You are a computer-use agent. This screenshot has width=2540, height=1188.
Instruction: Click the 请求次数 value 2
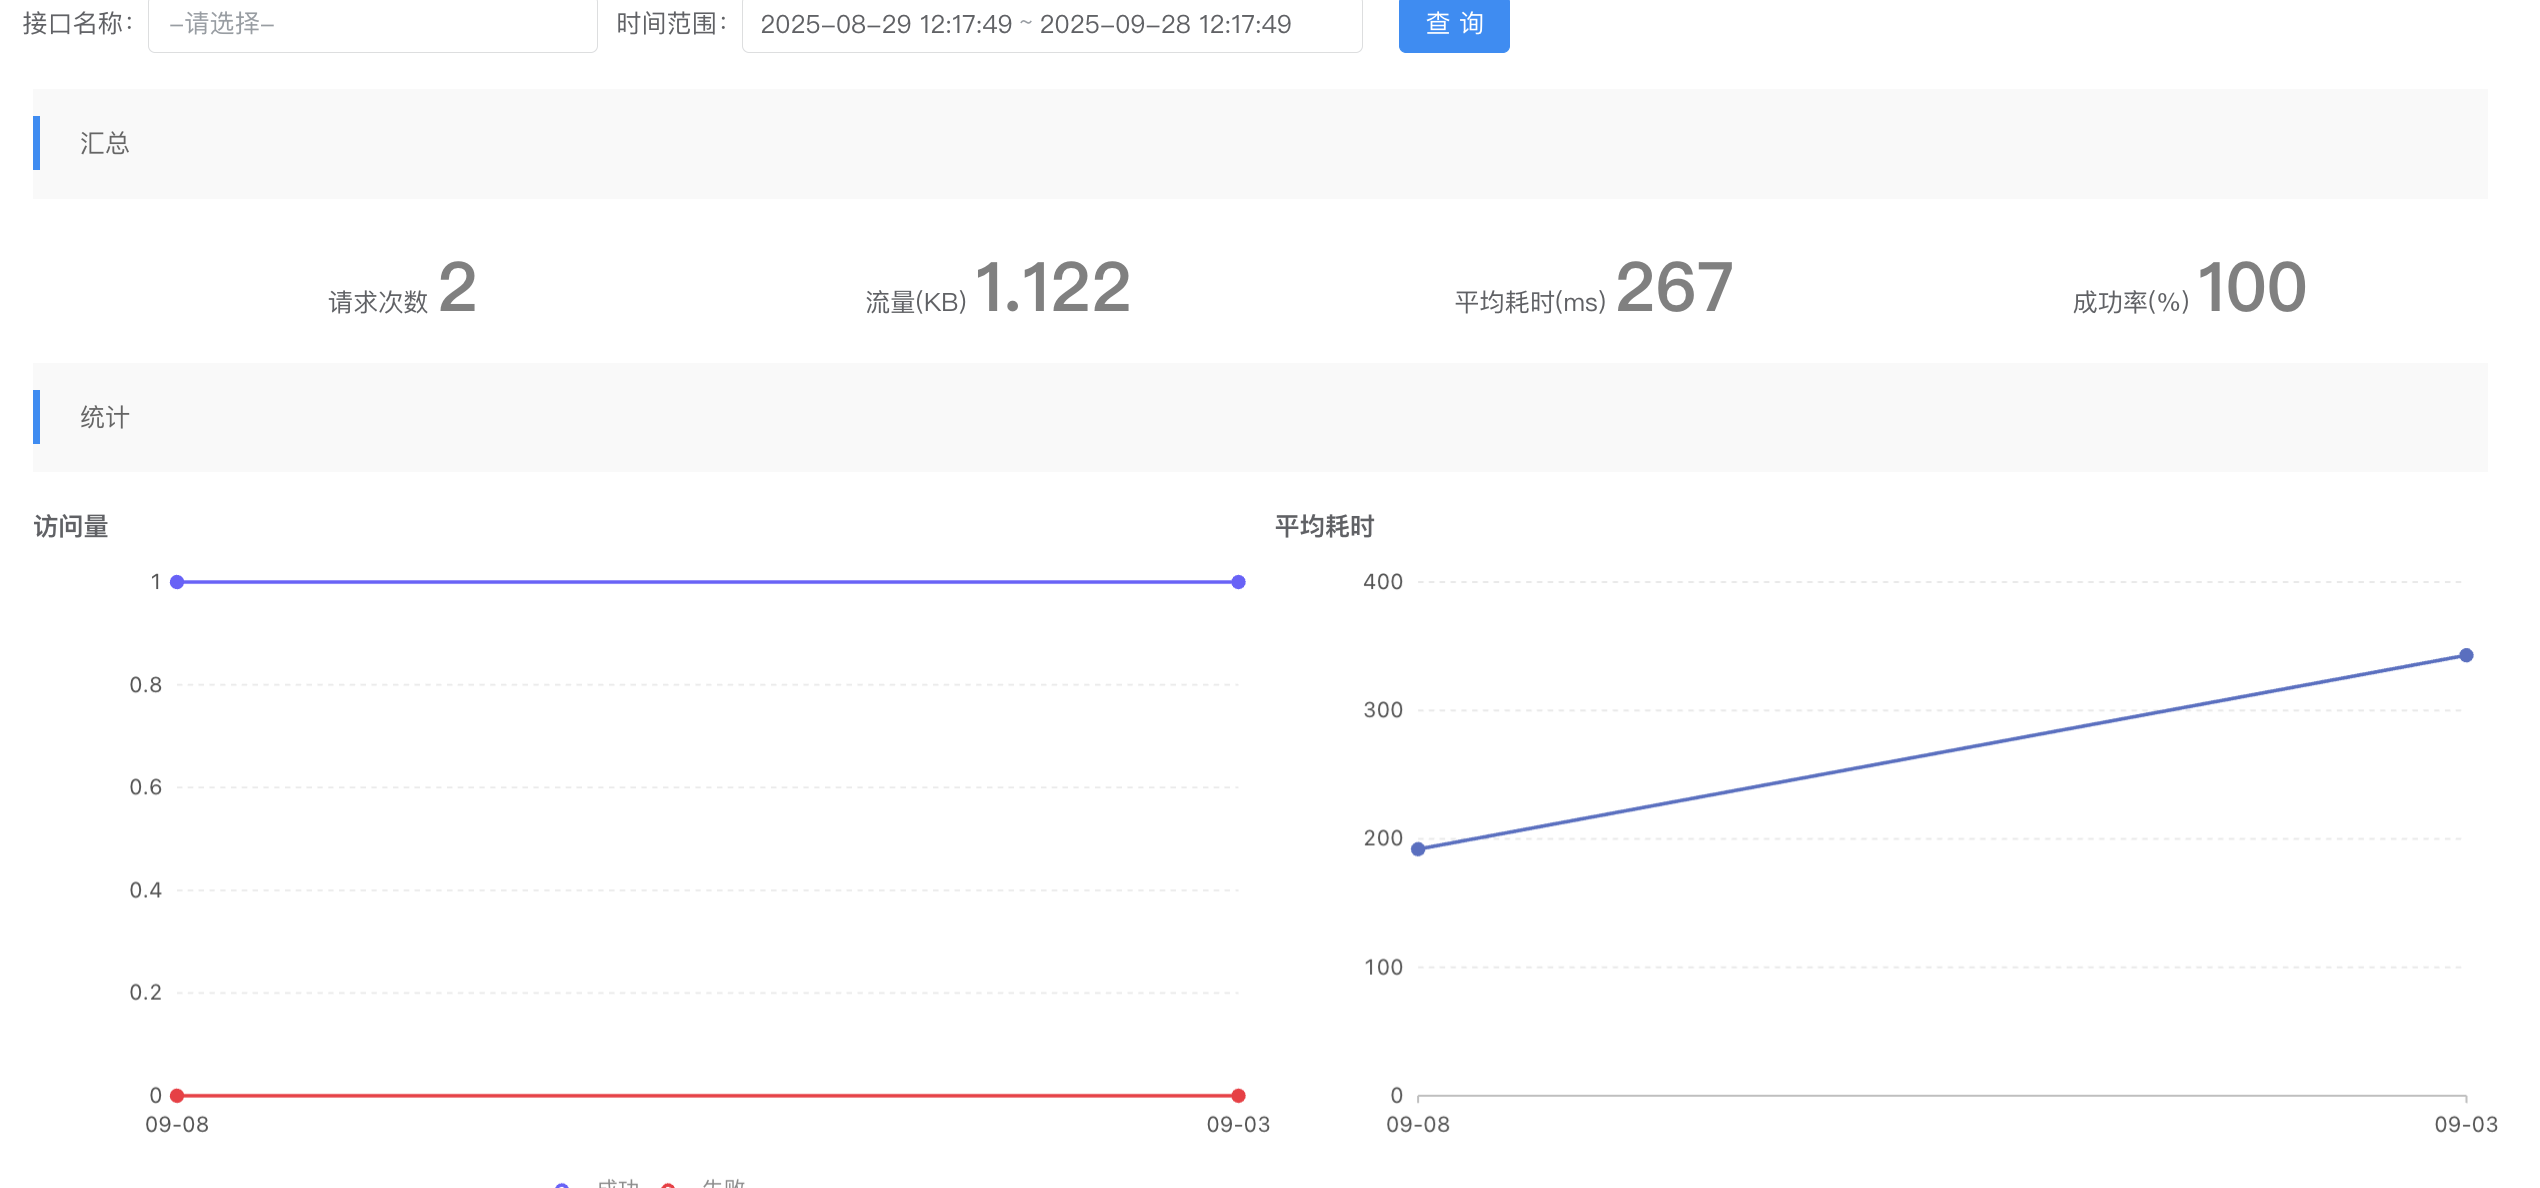457,288
